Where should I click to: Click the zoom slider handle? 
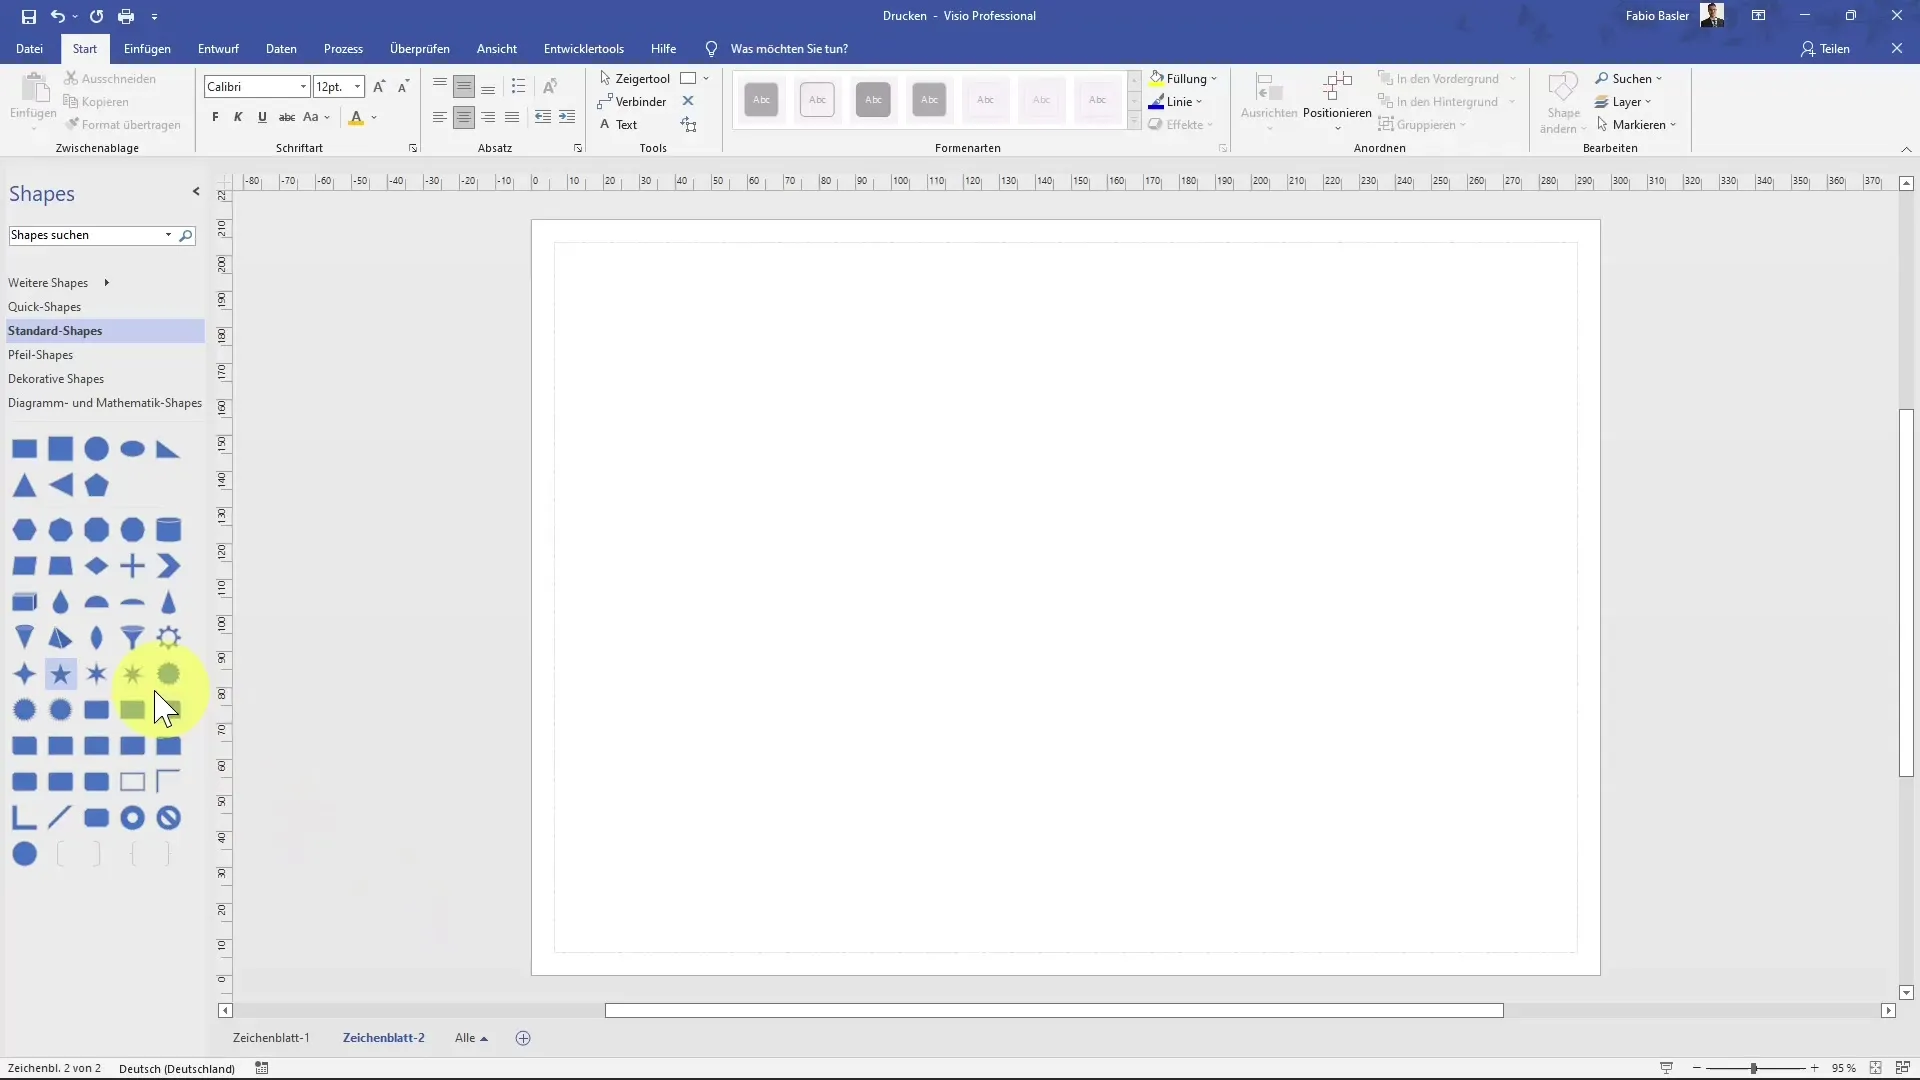(x=1753, y=1068)
